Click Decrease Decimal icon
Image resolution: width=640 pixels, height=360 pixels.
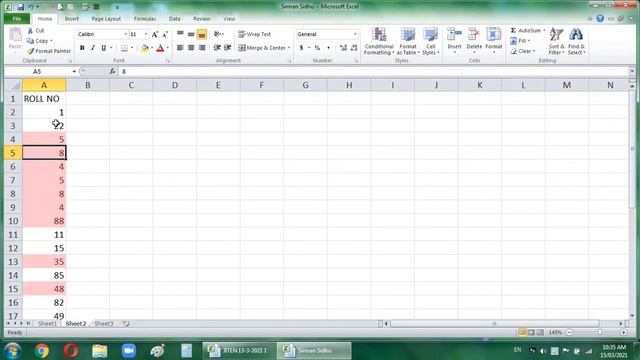pos(354,48)
